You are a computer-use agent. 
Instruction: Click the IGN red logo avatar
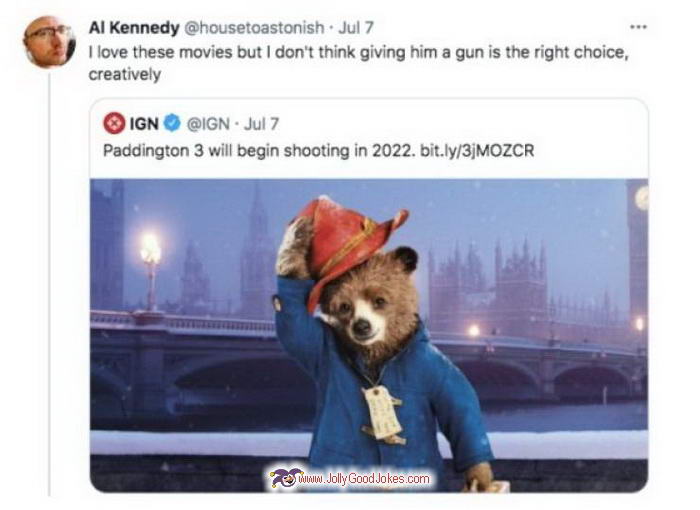coord(114,123)
